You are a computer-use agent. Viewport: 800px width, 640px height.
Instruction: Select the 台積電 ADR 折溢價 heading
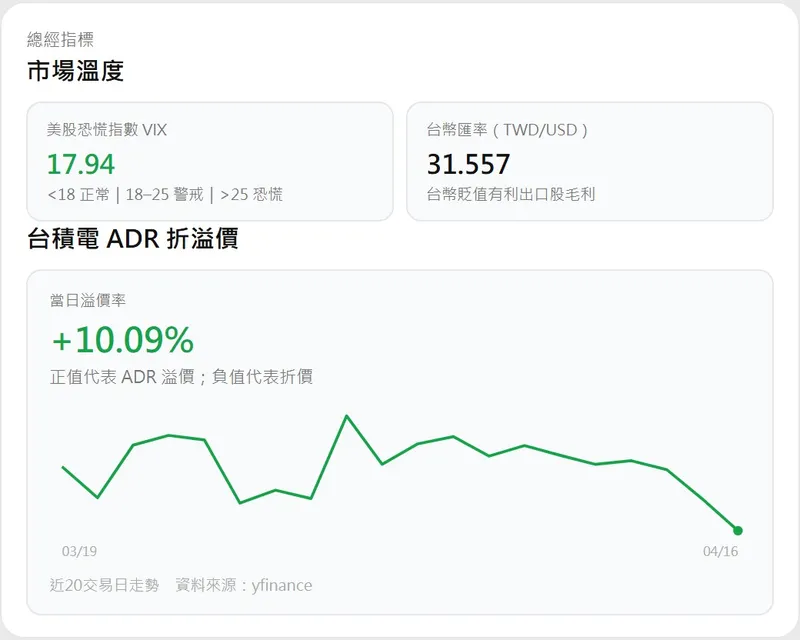[x=133, y=238]
